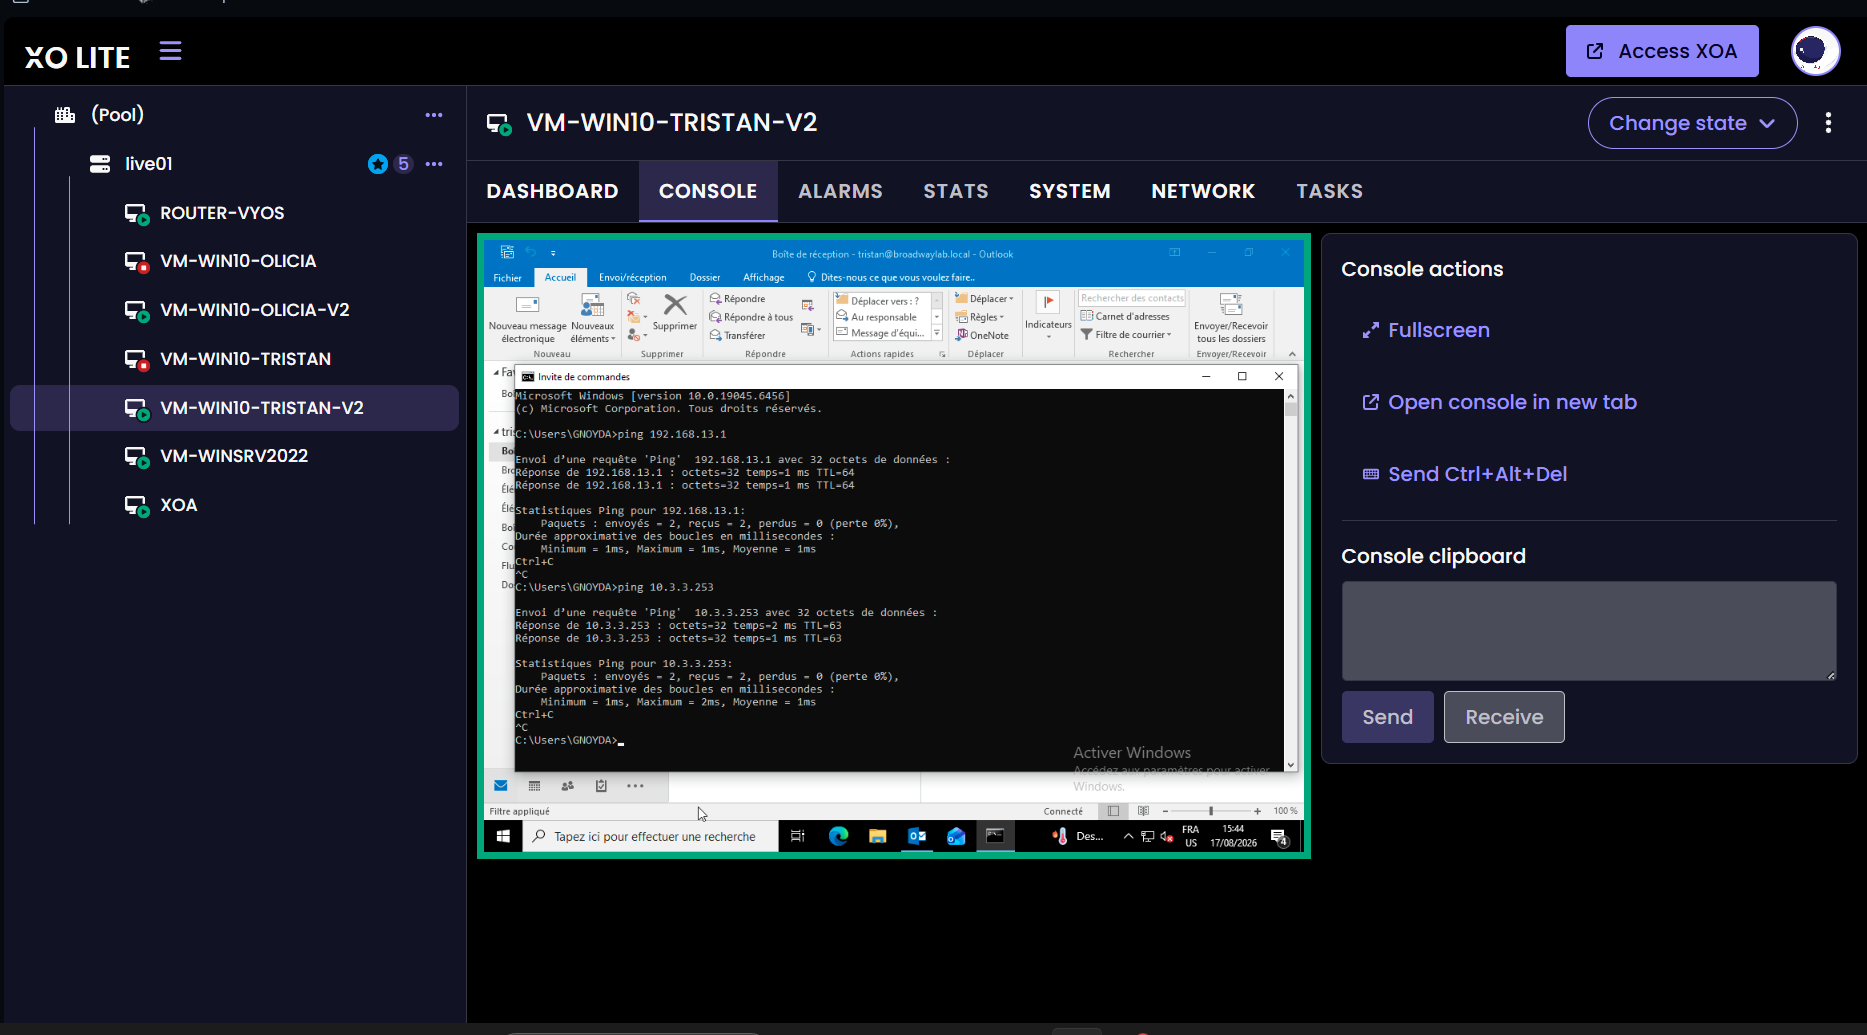Switch Outlook to reading view in status bar

point(1143,811)
